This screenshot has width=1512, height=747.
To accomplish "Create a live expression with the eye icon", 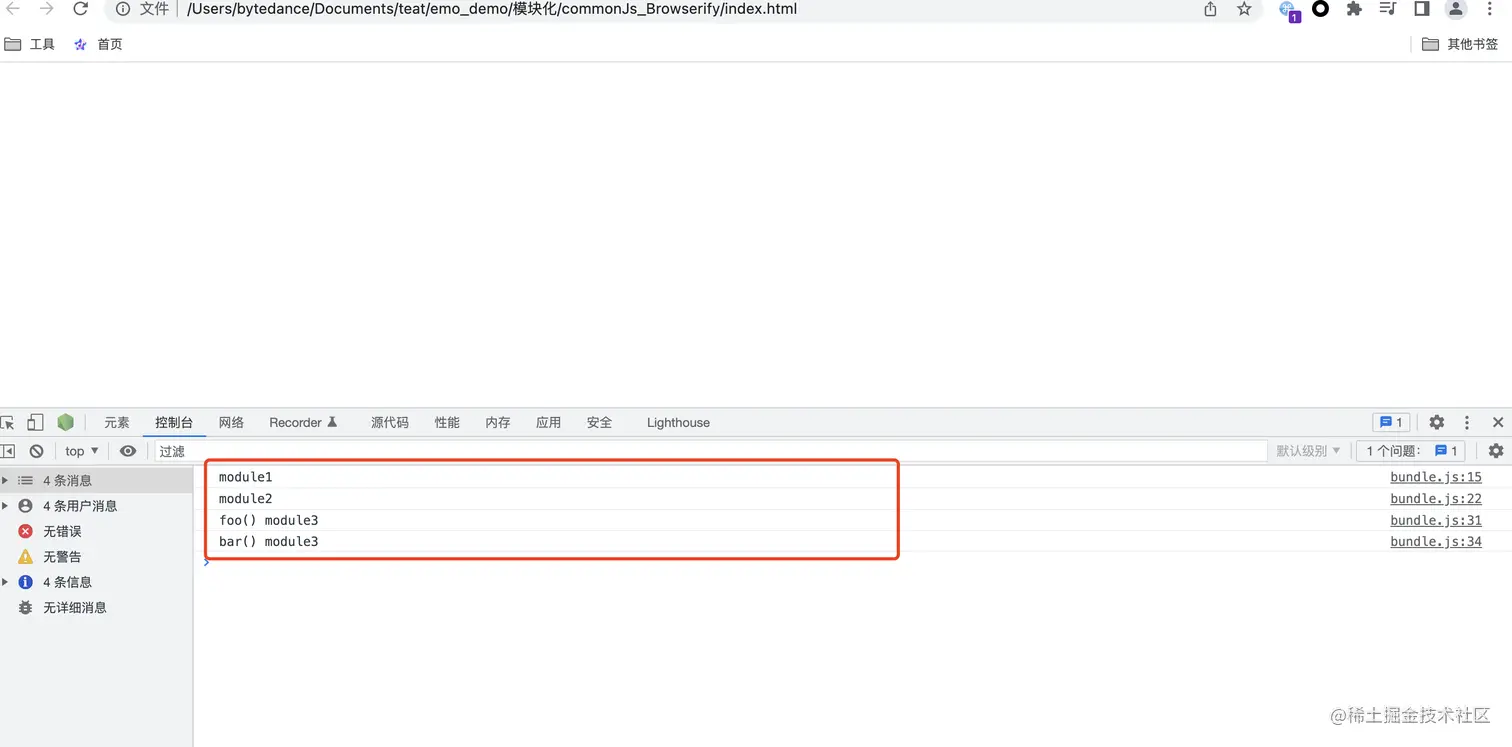I will [x=128, y=451].
